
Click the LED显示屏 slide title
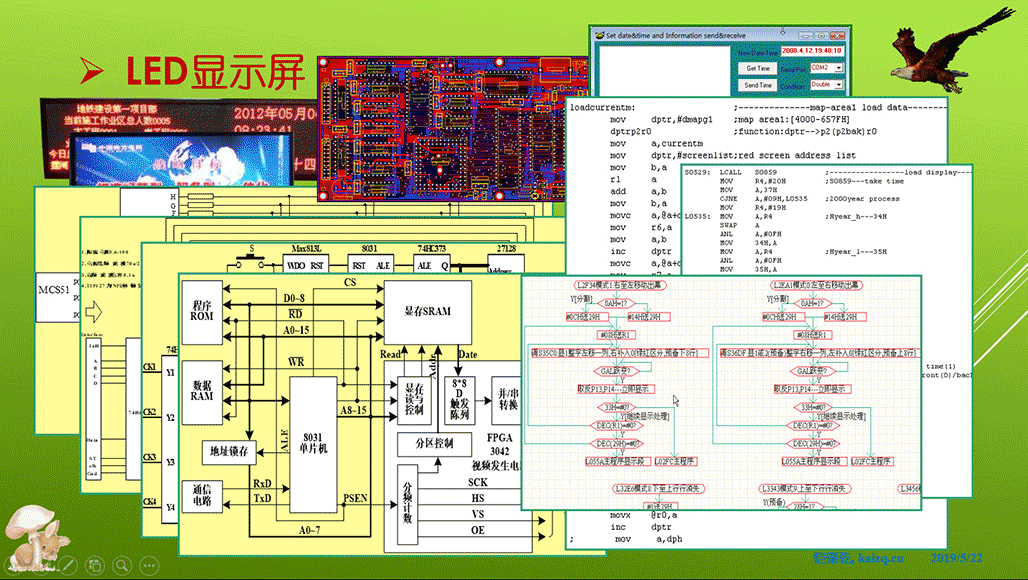[x=215, y=72]
